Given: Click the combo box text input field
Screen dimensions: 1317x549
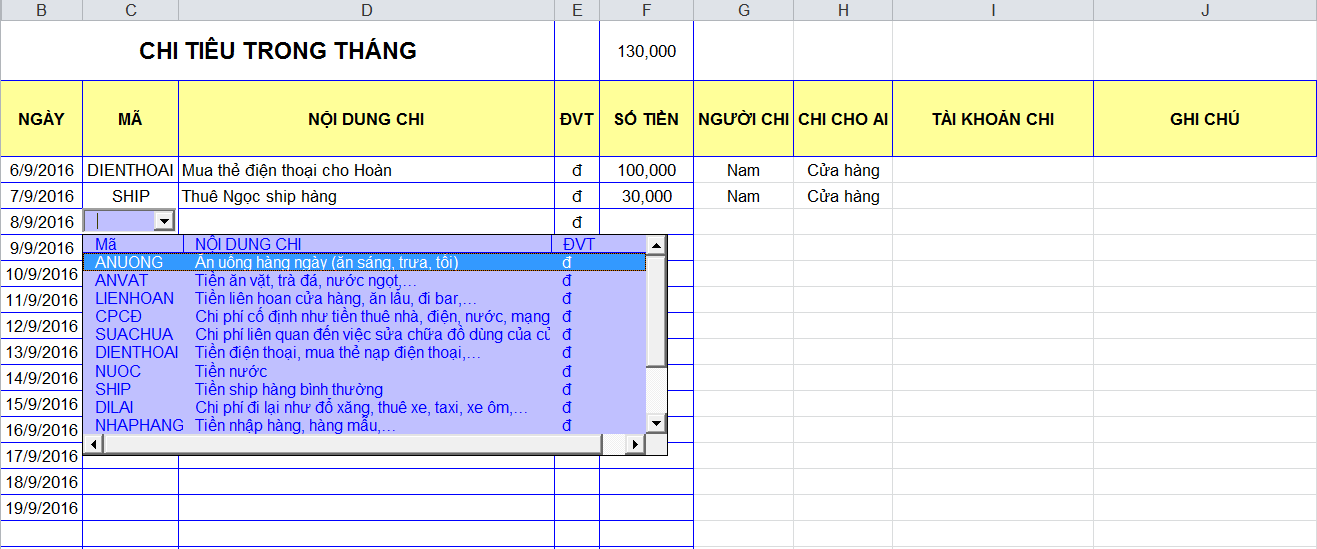Looking at the screenshot, I should [x=120, y=221].
